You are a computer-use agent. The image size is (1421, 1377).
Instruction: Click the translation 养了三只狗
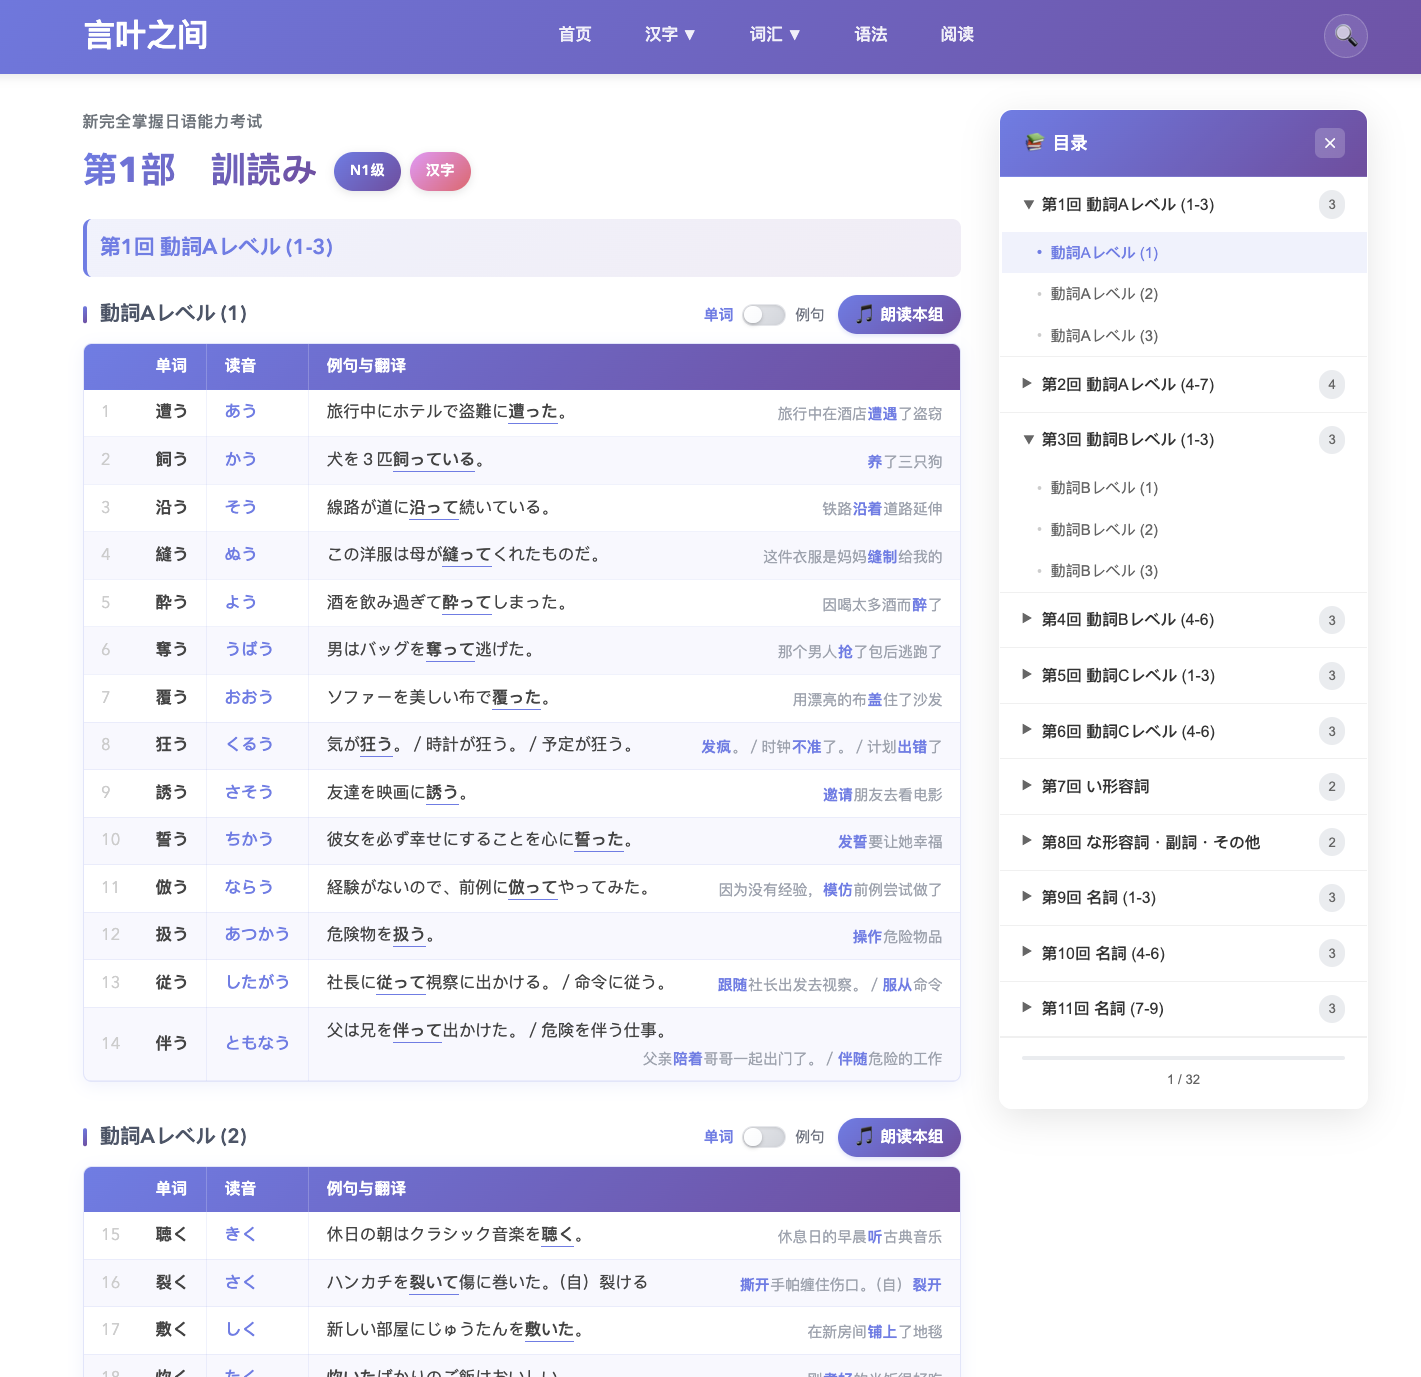pos(905,462)
